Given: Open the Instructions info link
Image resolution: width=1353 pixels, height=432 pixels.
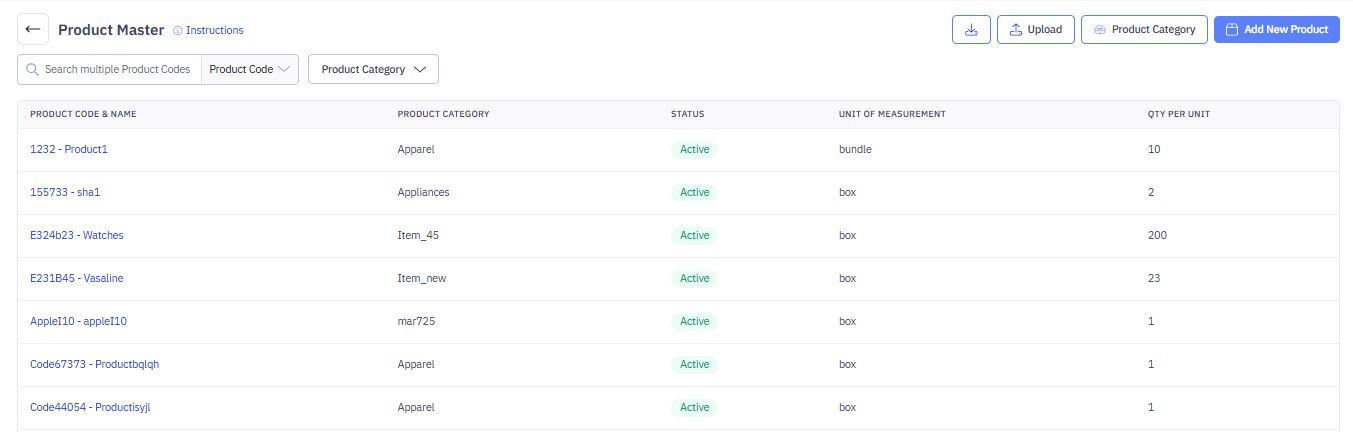Looking at the screenshot, I should point(208,31).
